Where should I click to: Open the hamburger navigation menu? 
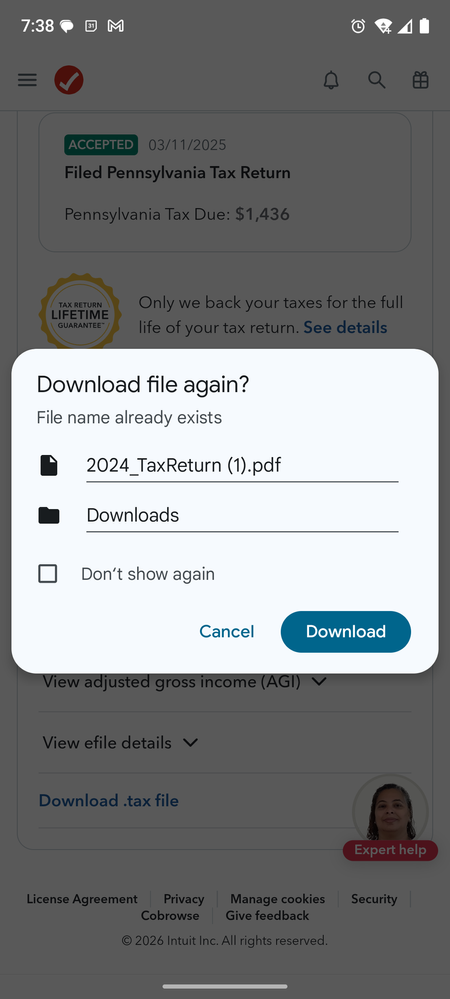[27, 80]
